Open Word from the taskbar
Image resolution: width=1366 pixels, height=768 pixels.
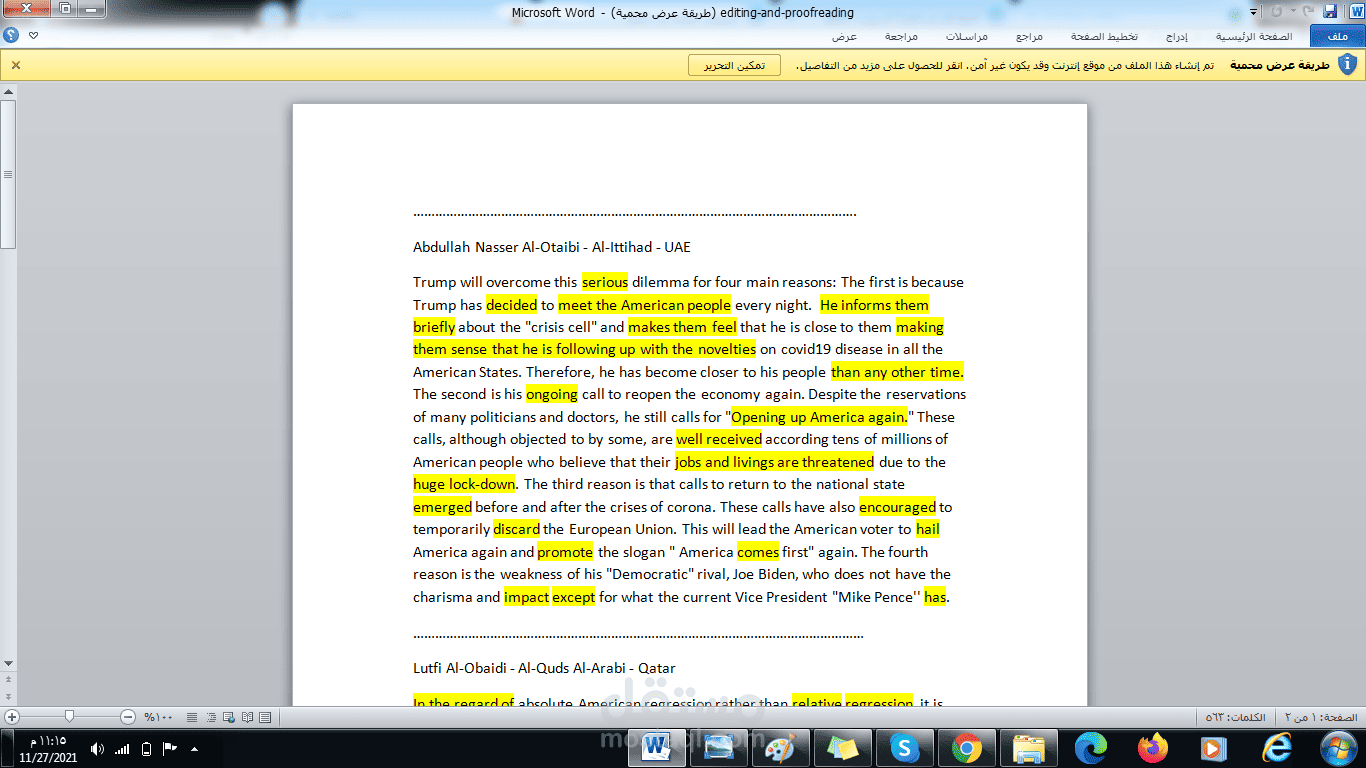[x=657, y=748]
